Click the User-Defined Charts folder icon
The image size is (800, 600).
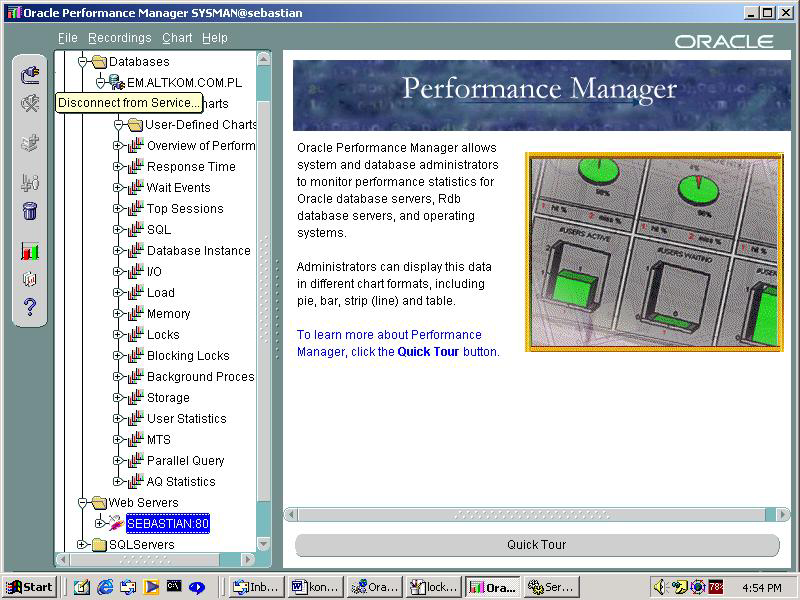[135, 124]
